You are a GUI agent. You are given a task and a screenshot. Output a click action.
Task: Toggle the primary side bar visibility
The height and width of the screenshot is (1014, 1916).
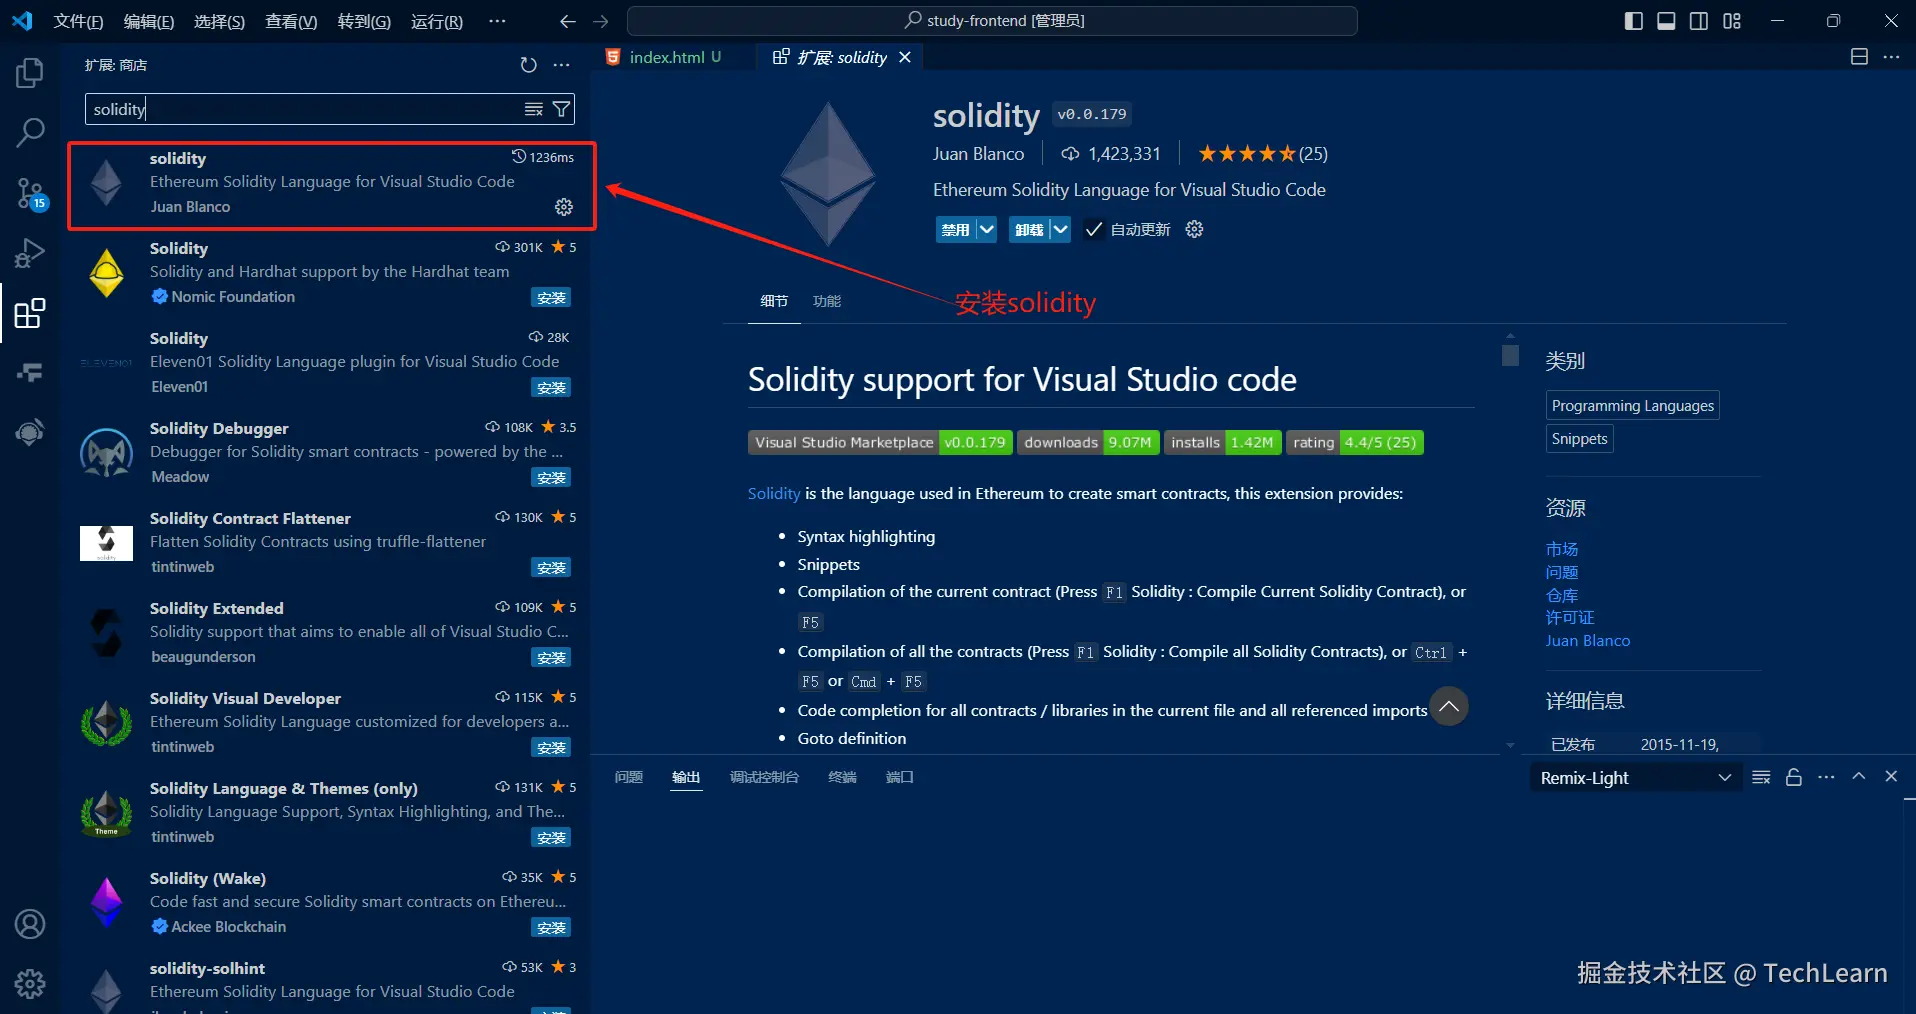1634,21
